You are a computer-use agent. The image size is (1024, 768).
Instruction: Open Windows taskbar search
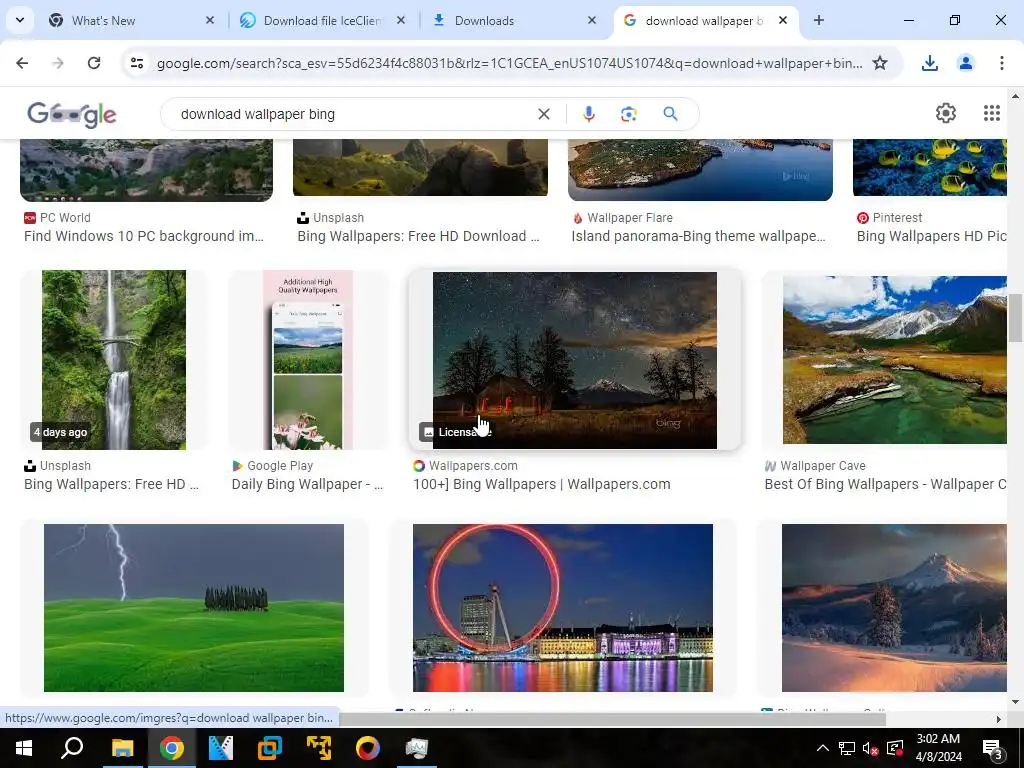pos(72,748)
